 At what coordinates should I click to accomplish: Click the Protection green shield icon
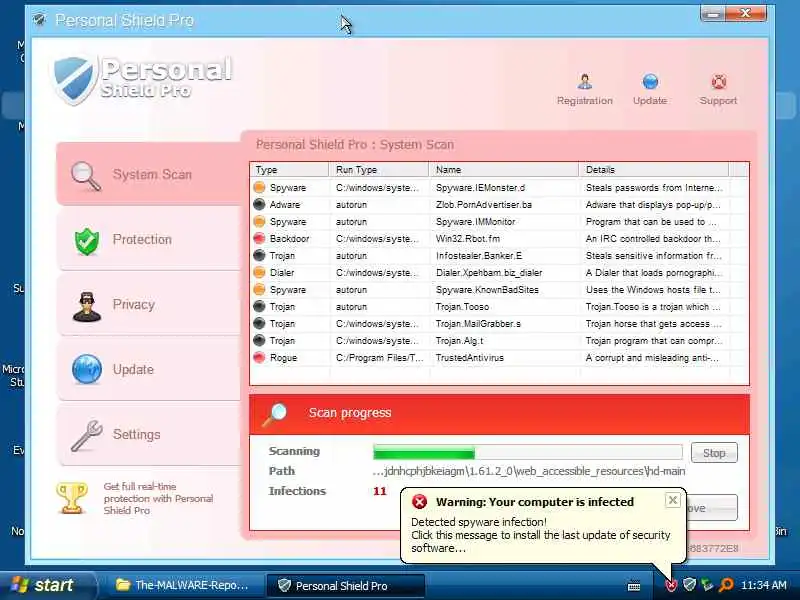[x=87, y=241]
